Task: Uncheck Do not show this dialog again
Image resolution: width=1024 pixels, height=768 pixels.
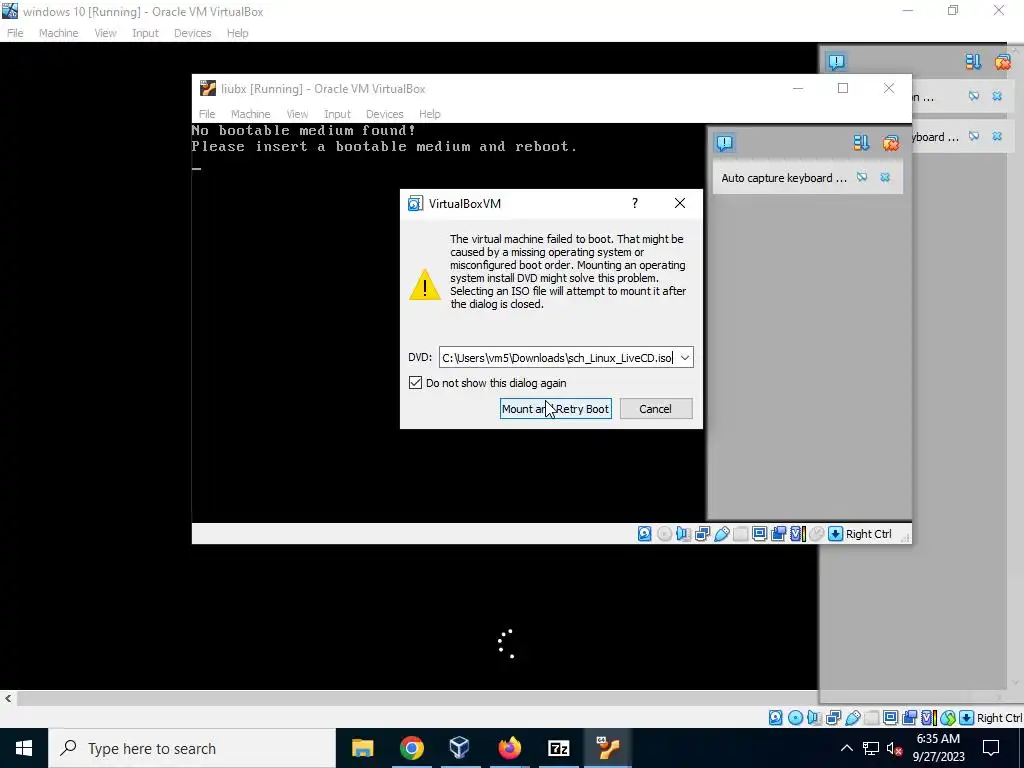Action: (x=415, y=383)
